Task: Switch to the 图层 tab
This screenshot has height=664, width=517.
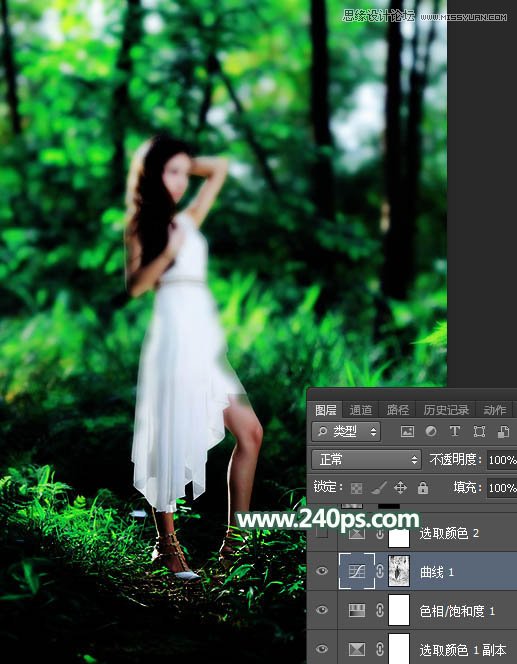Action: [x=326, y=410]
